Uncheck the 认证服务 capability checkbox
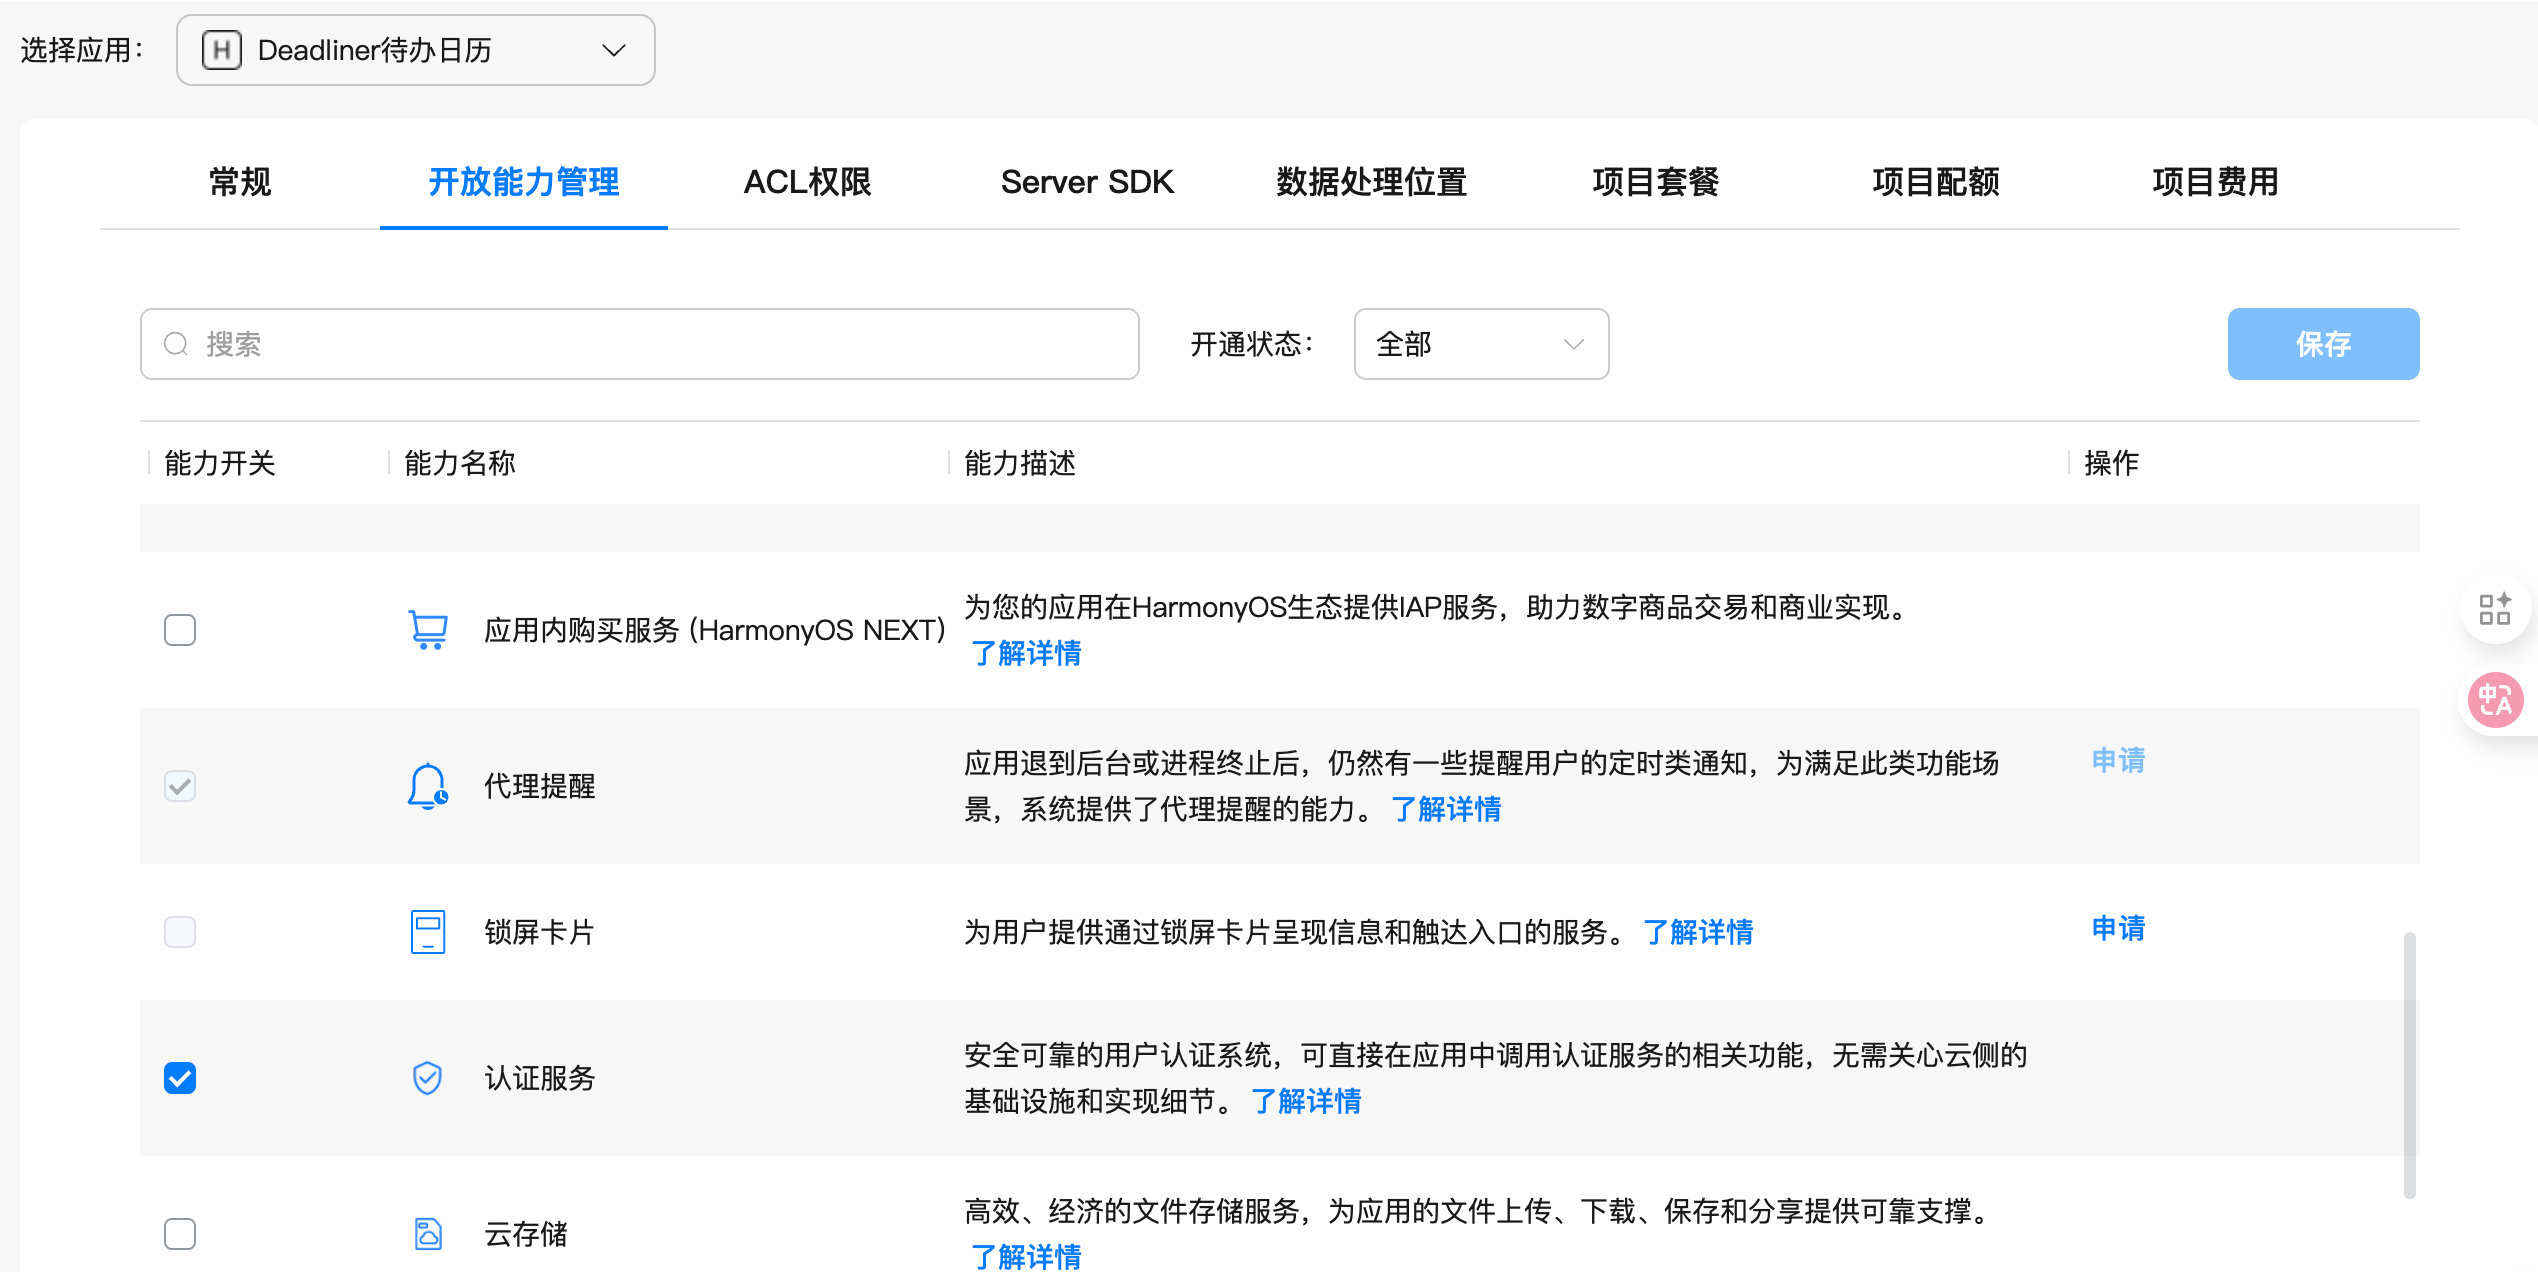The height and width of the screenshot is (1272, 2538). 180,1078
